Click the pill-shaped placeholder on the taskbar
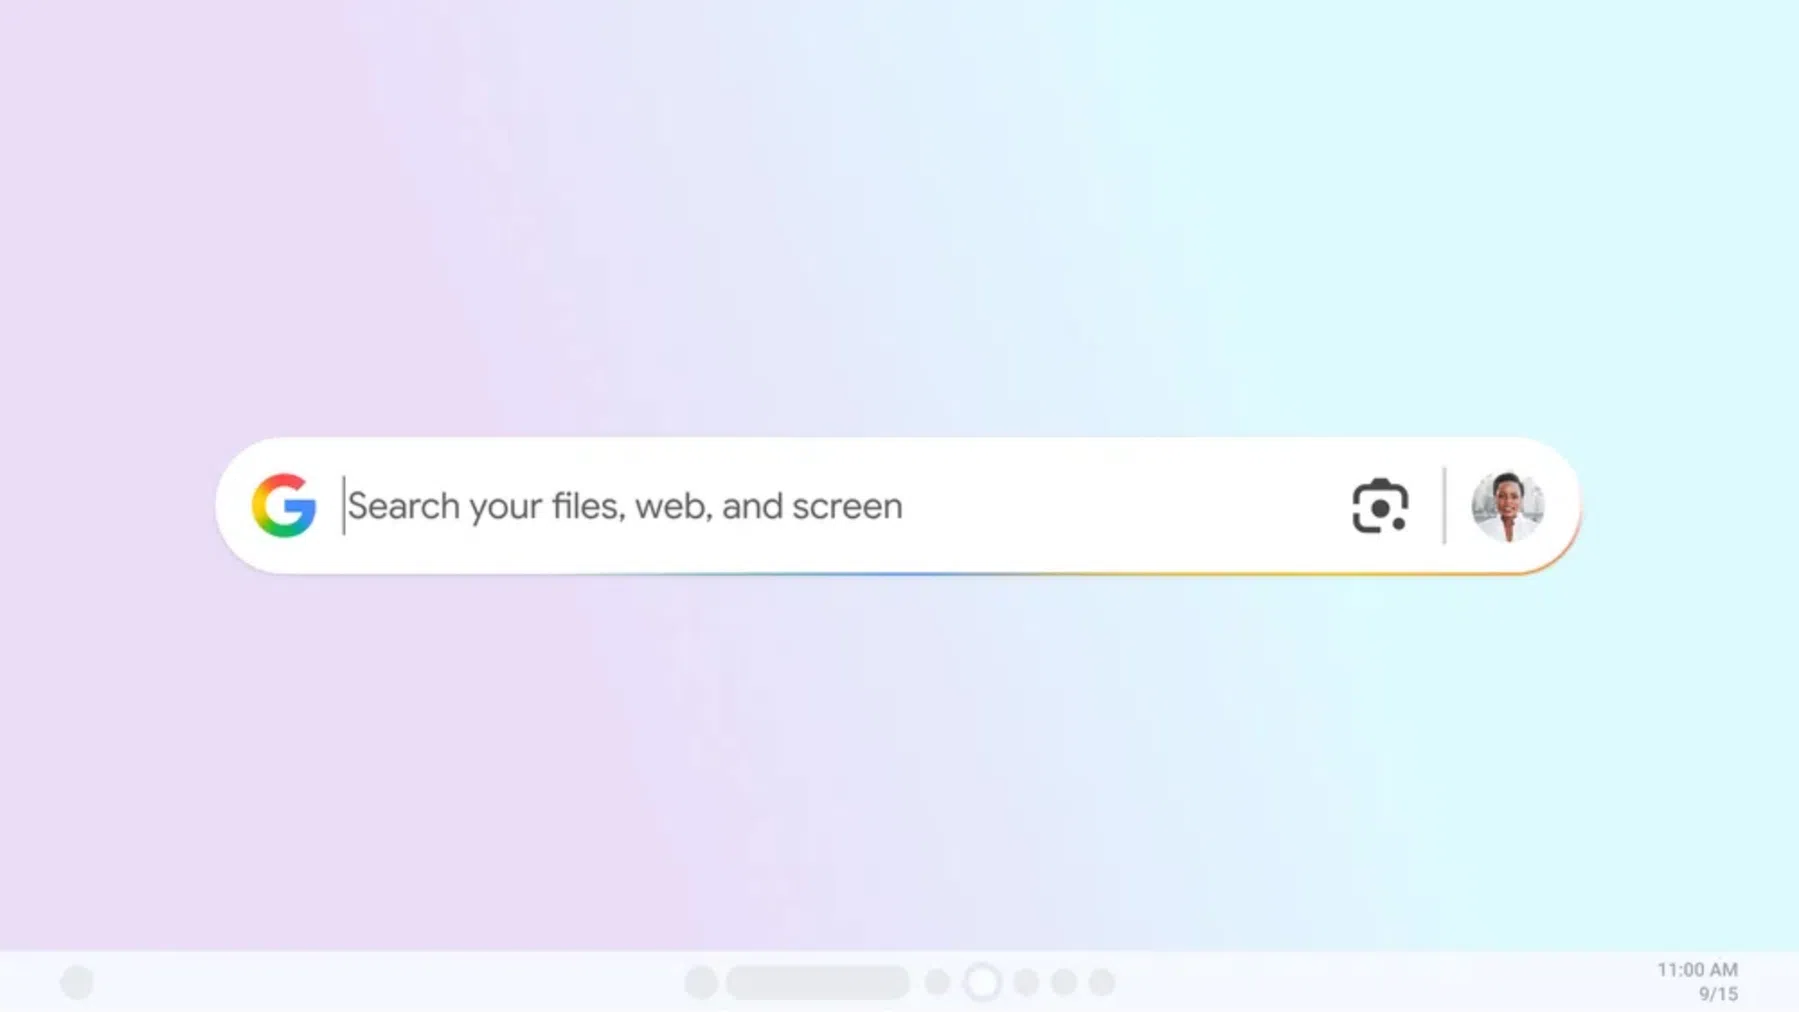 coord(818,983)
